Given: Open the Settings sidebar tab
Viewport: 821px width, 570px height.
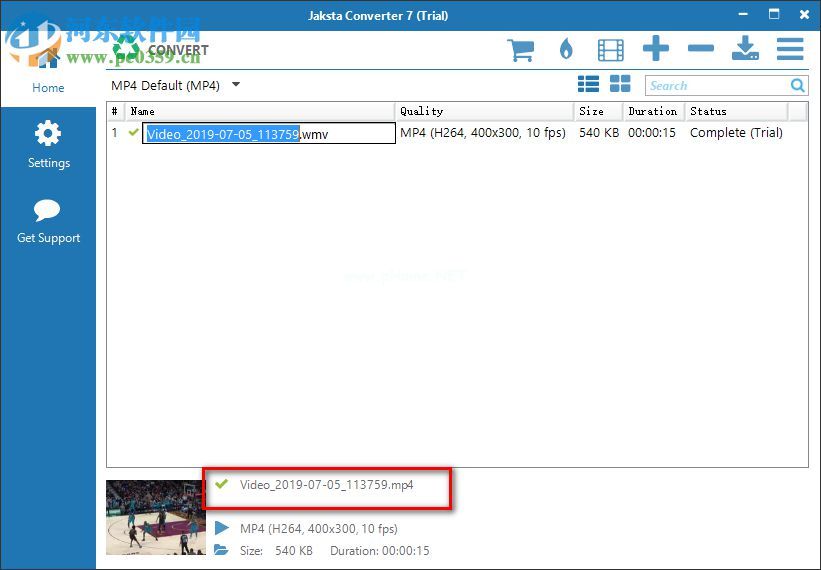Looking at the screenshot, I should [x=48, y=145].
